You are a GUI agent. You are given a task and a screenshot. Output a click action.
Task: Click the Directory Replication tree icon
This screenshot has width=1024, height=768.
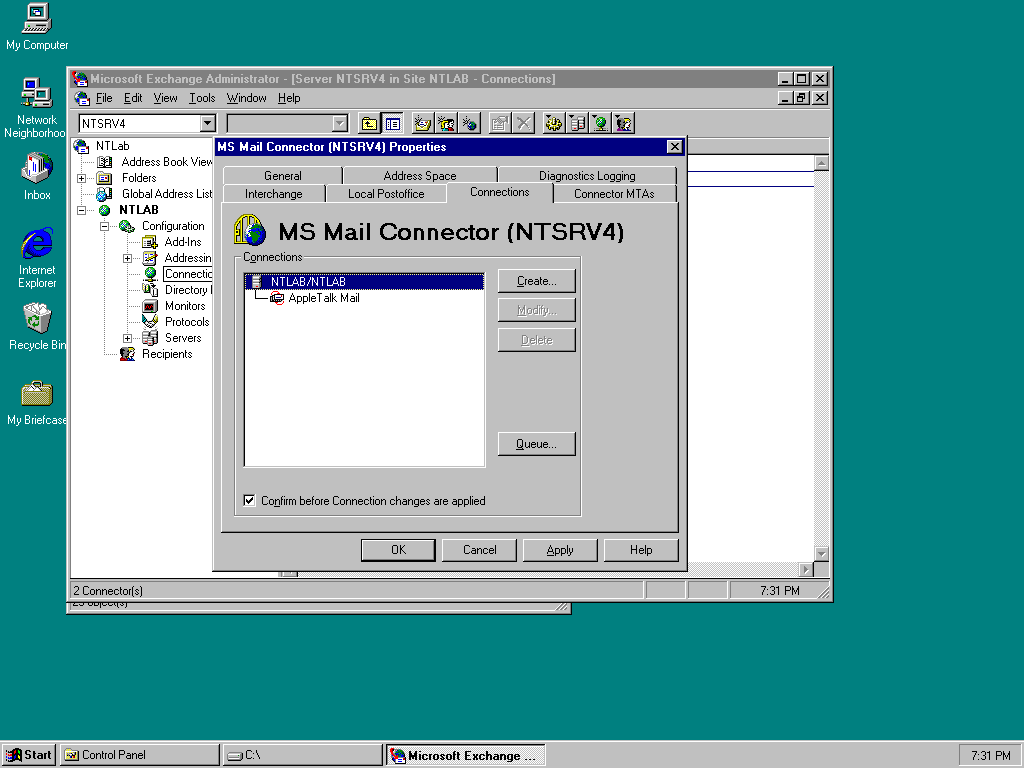pyautogui.click(x=150, y=290)
